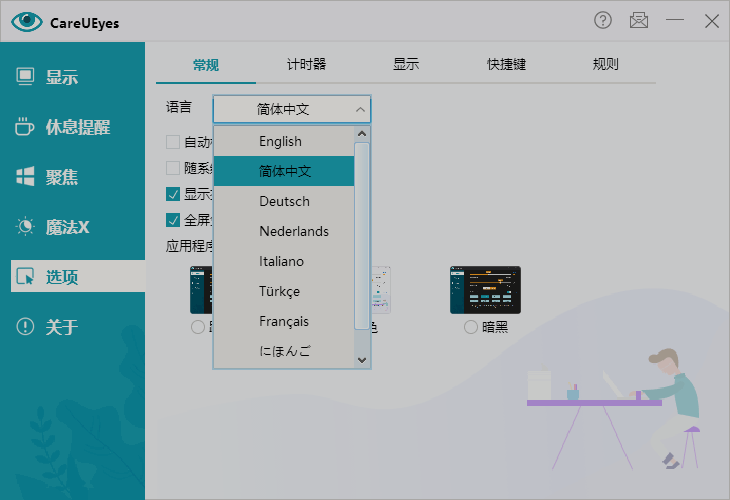Click the 暗黑 dark theme thumbnail
Image resolution: width=730 pixels, height=500 pixels.
click(x=485, y=290)
